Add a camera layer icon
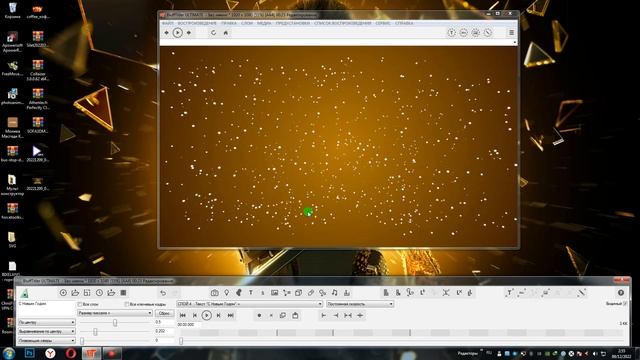 214,293
